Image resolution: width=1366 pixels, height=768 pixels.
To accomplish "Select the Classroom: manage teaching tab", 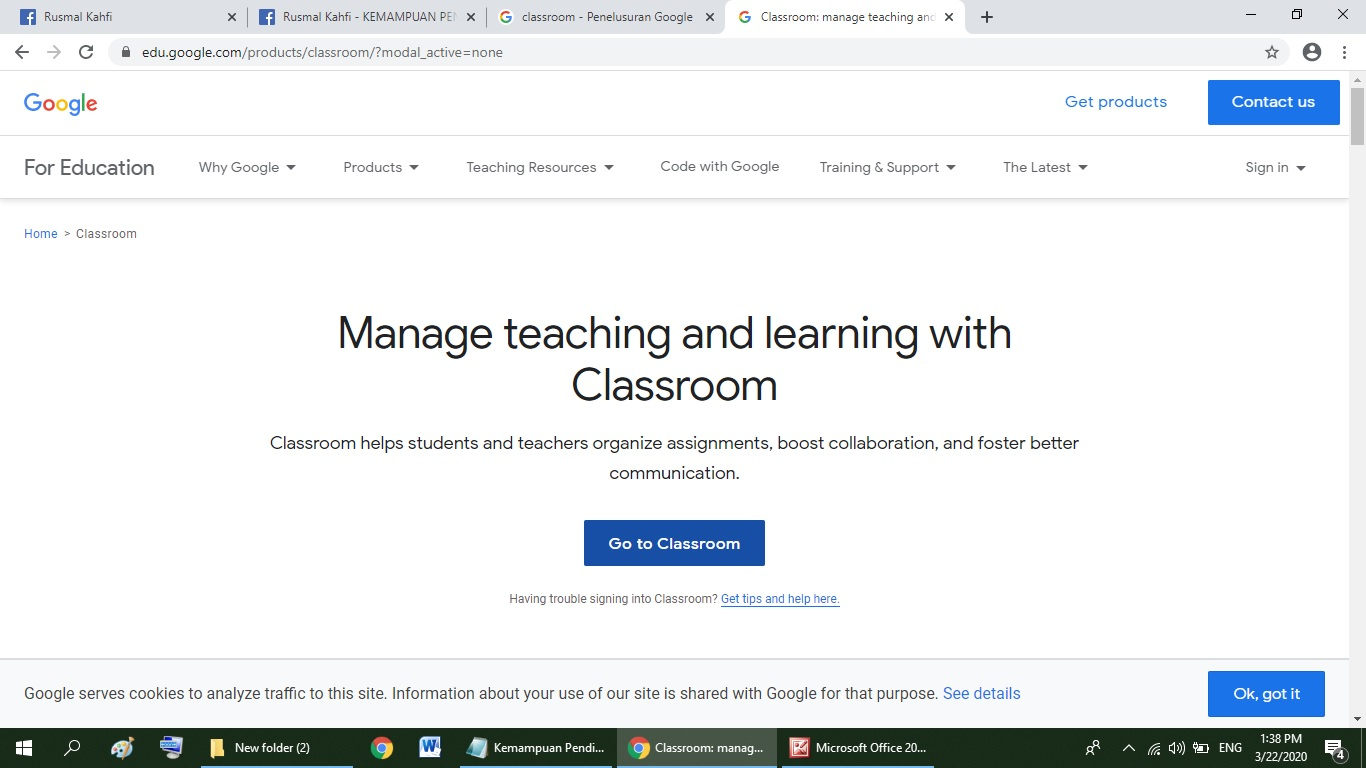I will [844, 17].
